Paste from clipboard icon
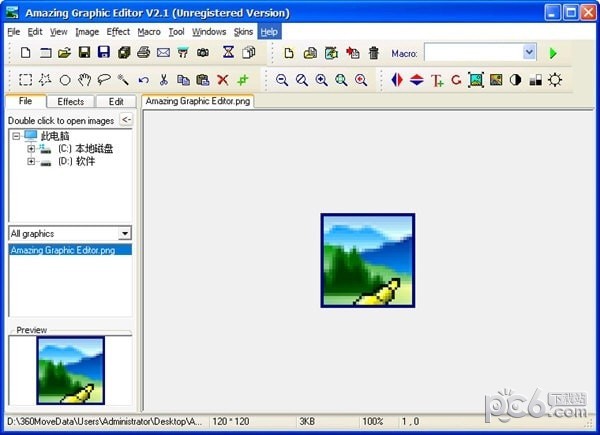Viewport: 600px width, 435px height. pyautogui.click(x=203, y=80)
